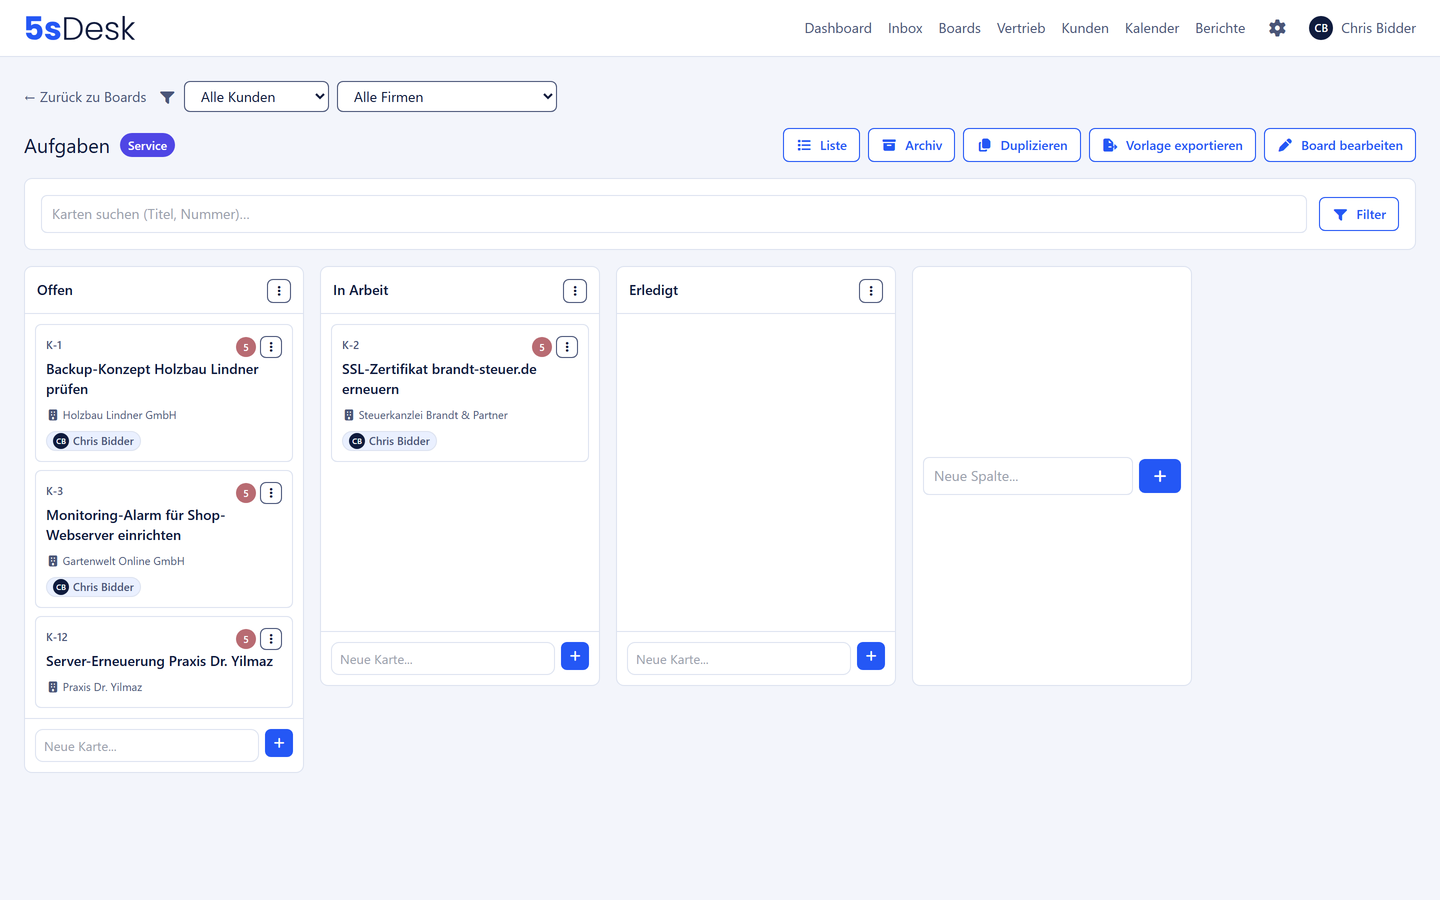The width and height of the screenshot is (1440, 900).
Task: Open the settings gear icon
Action: (1277, 28)
